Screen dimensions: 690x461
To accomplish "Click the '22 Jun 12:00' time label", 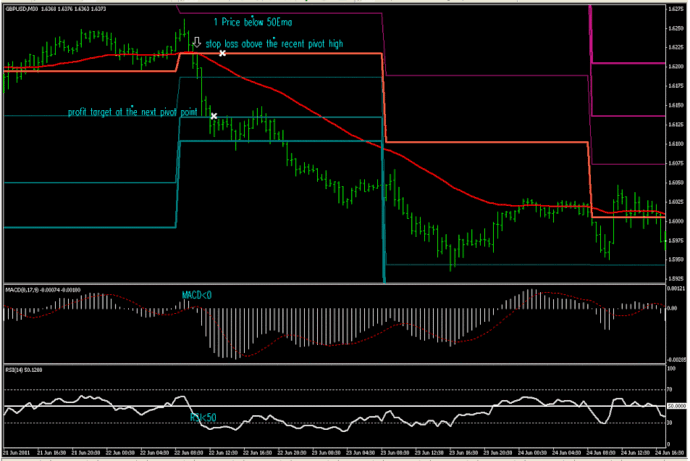I will 223,453.
